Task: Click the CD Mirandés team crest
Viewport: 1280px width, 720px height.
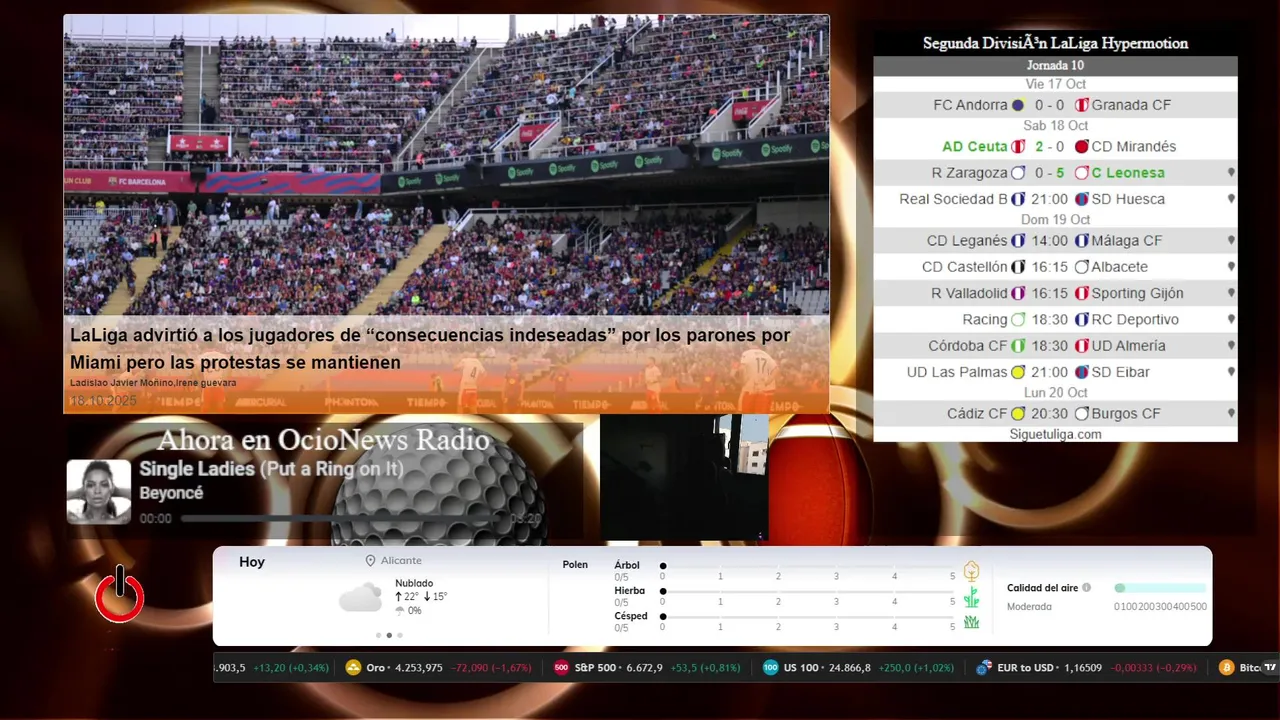Action: point(1081,147)
